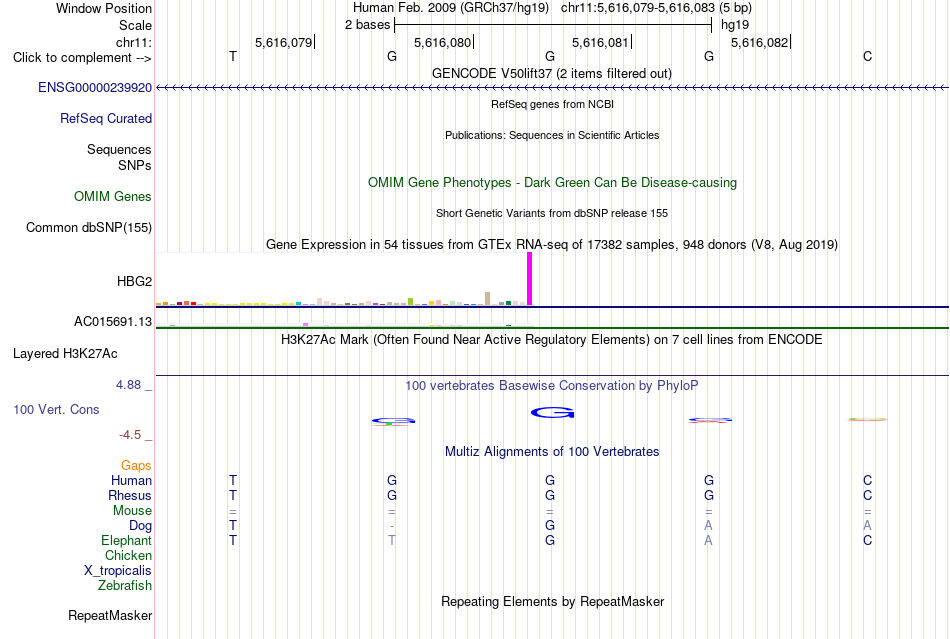This screenshot has height=639, width=950.
Task: Click the tall magenta bar in HBG2 chart
Action: (x=530, y=279)
